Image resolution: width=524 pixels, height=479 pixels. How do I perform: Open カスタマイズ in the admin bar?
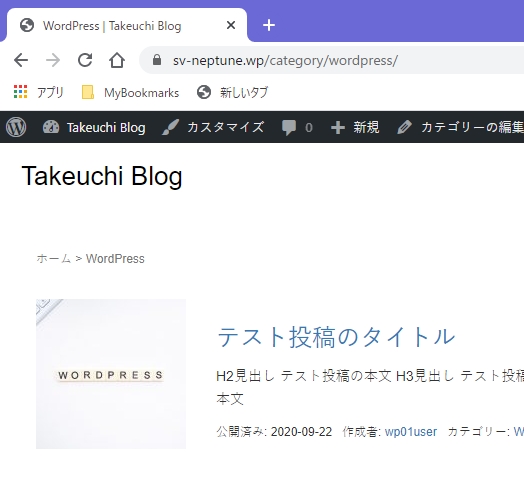[213, 127]
